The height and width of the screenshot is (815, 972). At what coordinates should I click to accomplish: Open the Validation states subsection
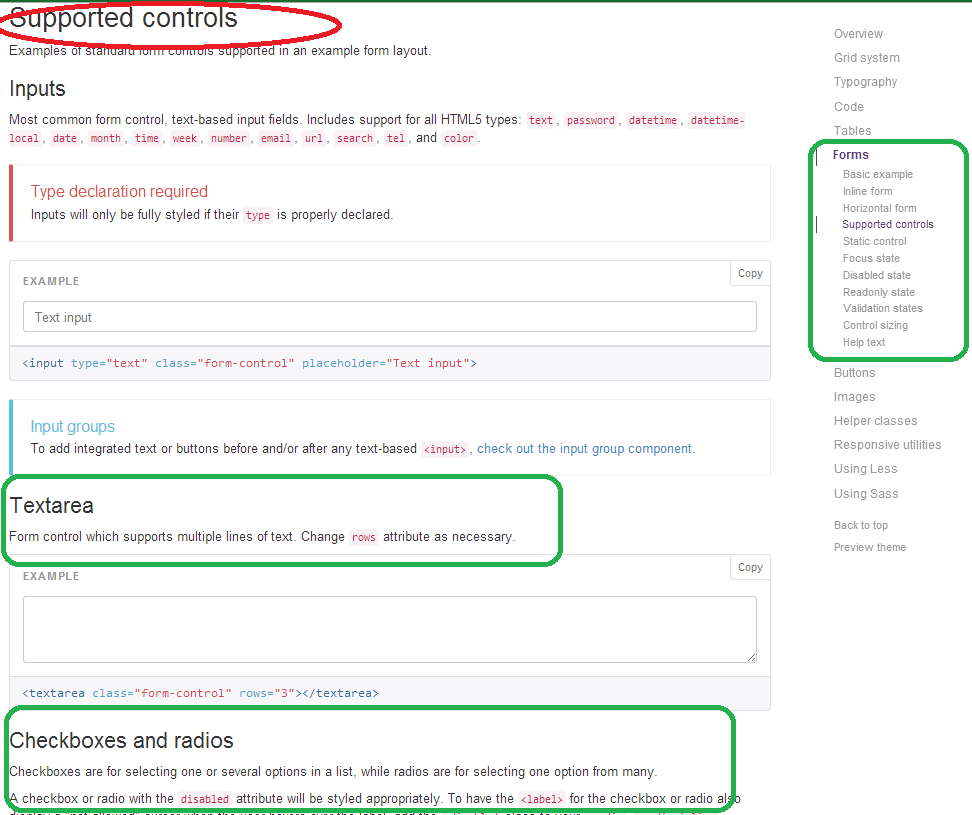882,308
